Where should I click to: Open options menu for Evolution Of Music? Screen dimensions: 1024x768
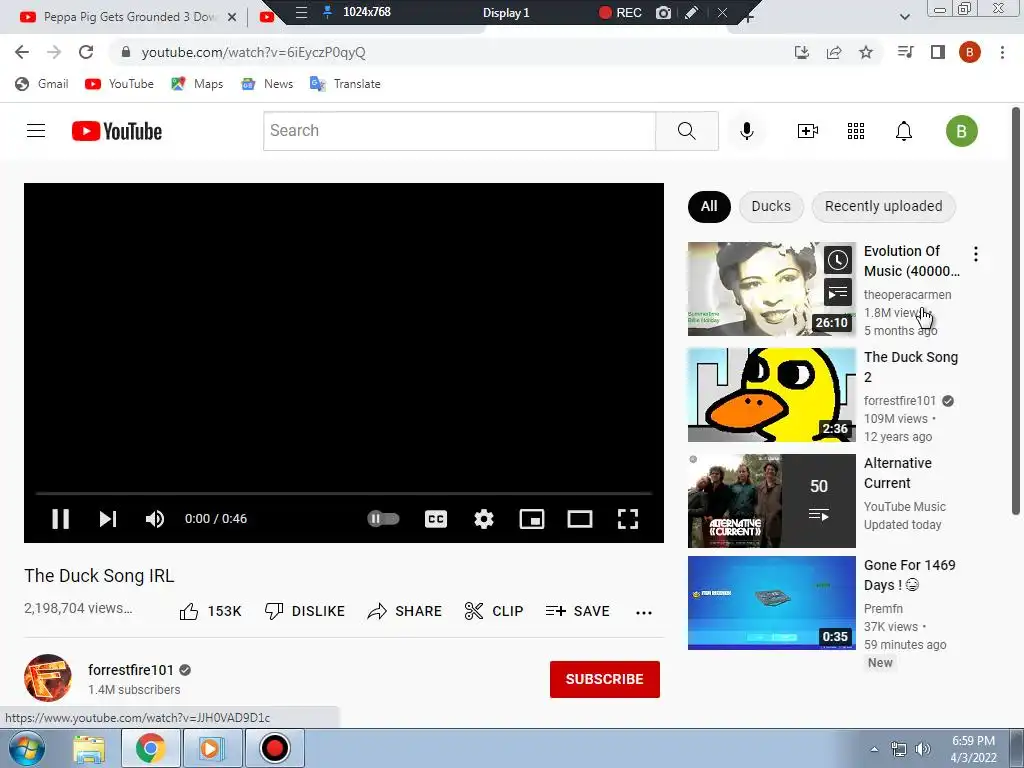tap(976, 254)
